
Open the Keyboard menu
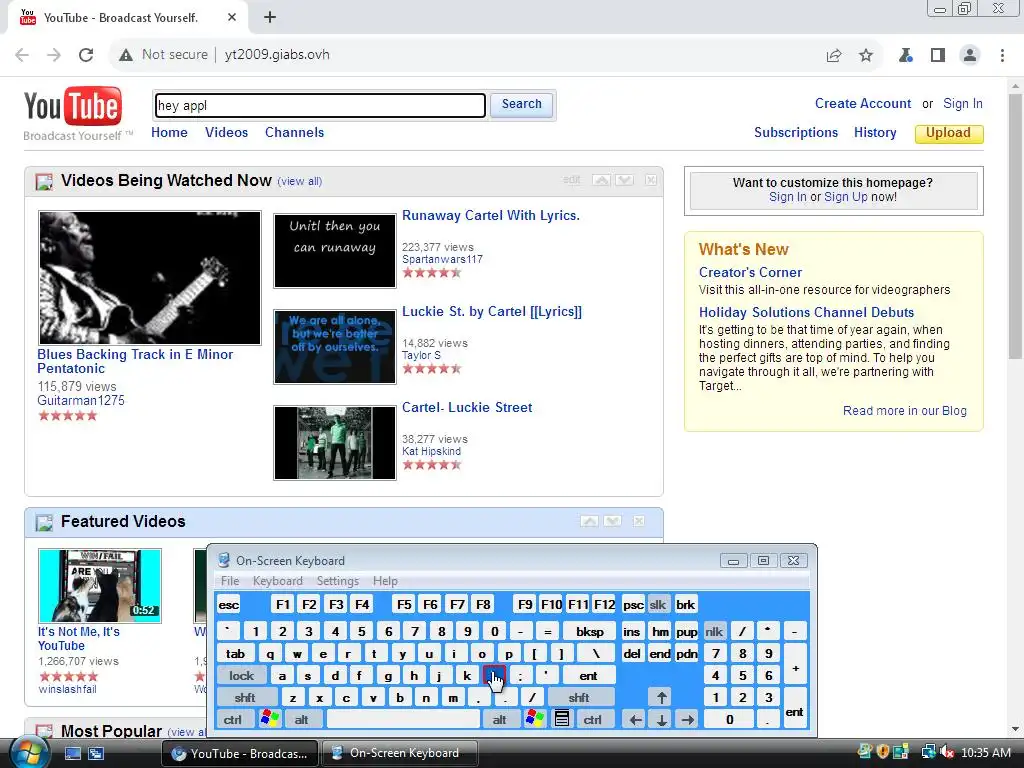click(x=278, y=581)
